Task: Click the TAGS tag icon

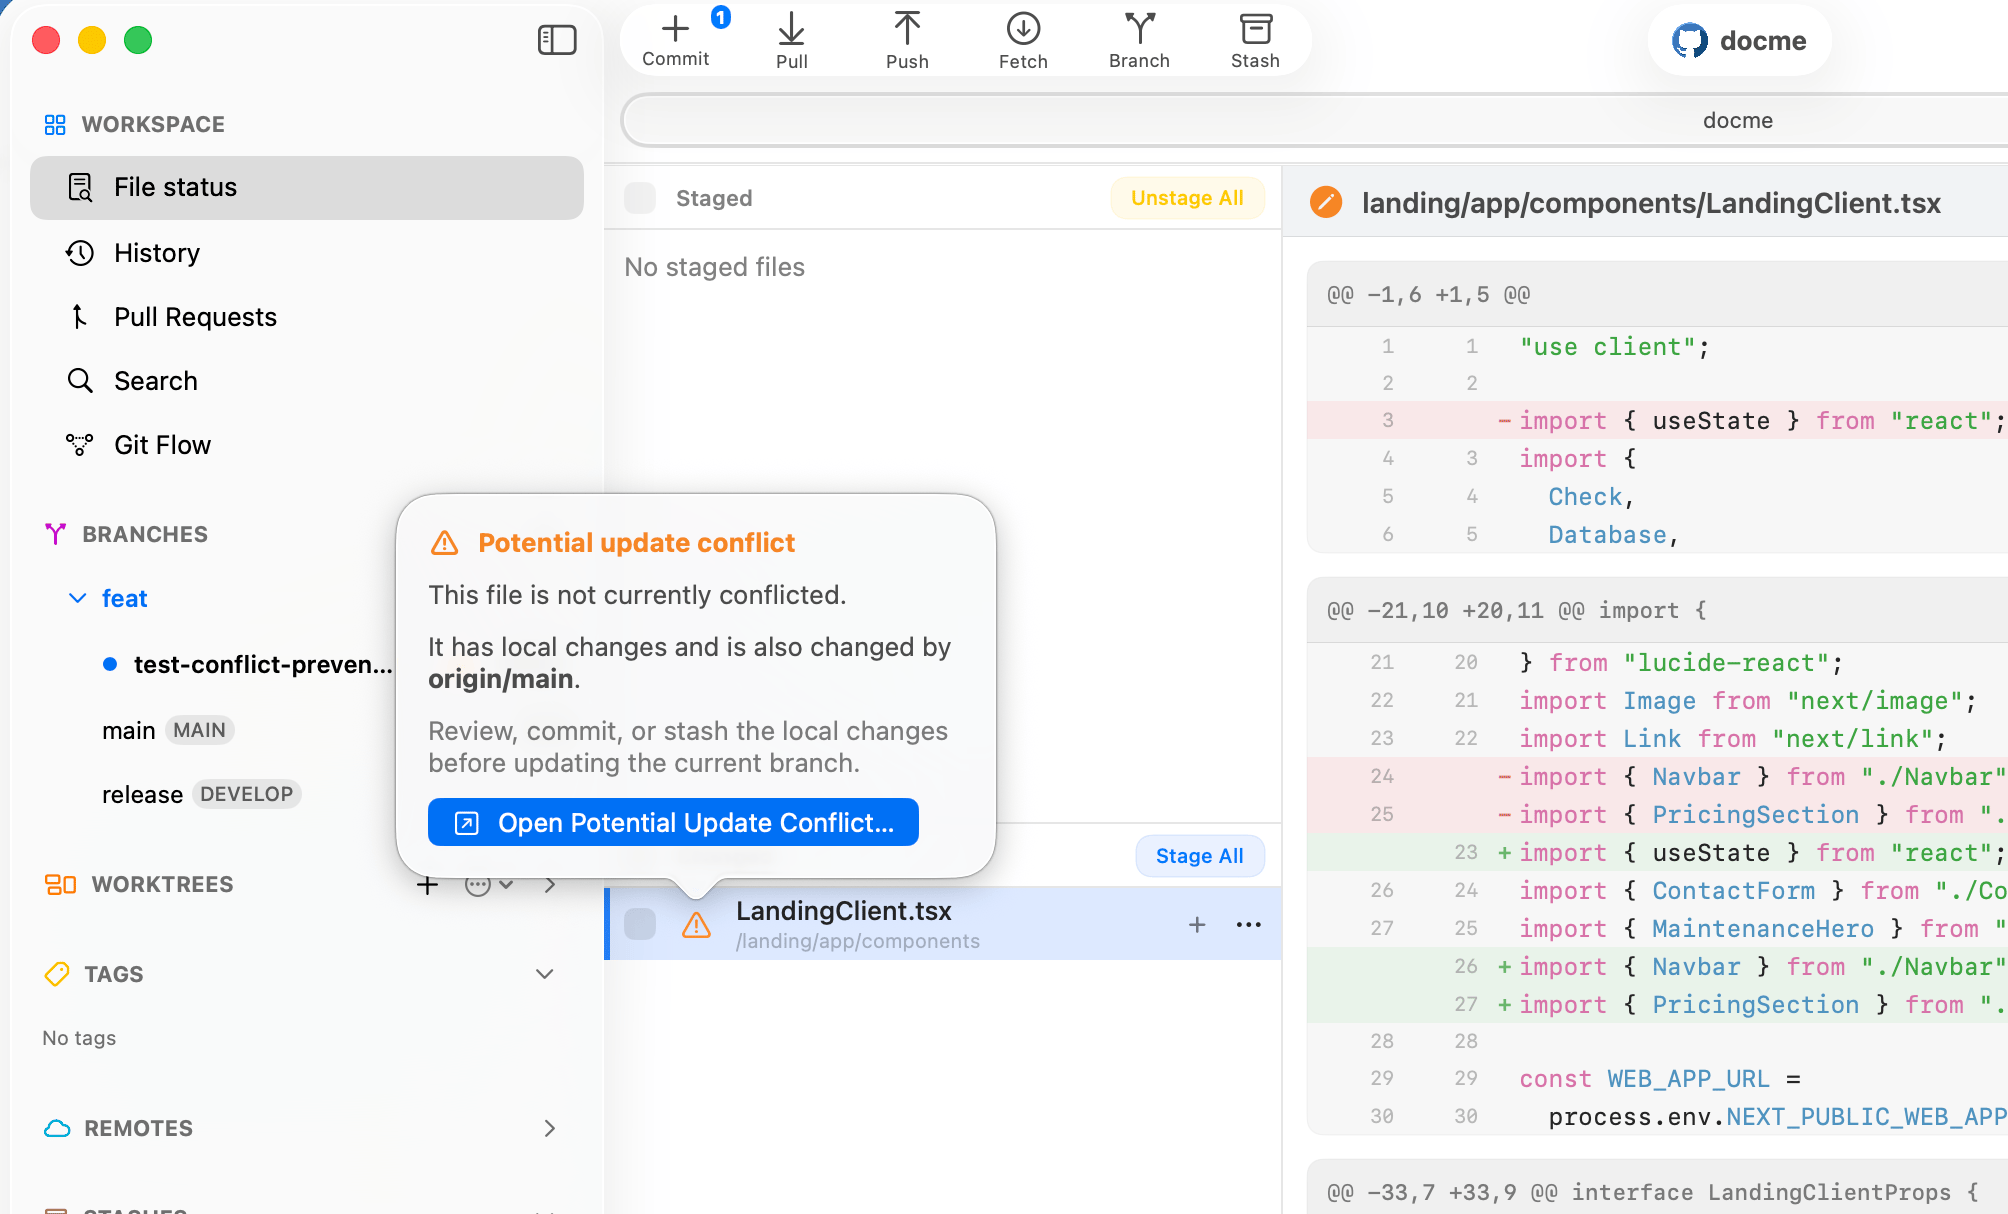Action: pos(57,974)
